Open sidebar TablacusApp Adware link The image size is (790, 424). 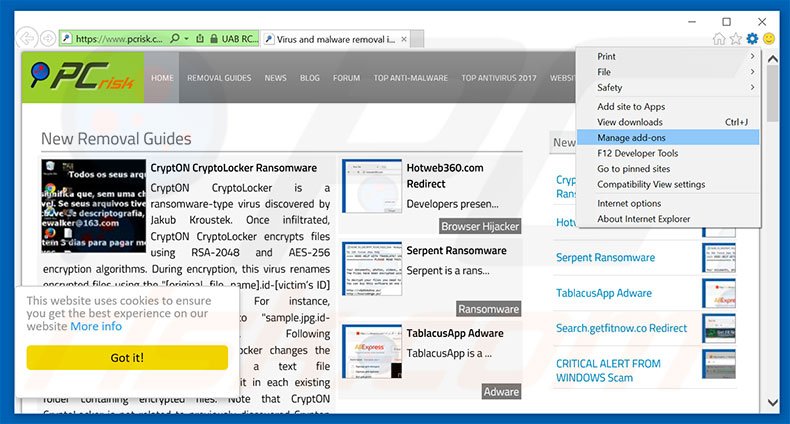point(604,293)
